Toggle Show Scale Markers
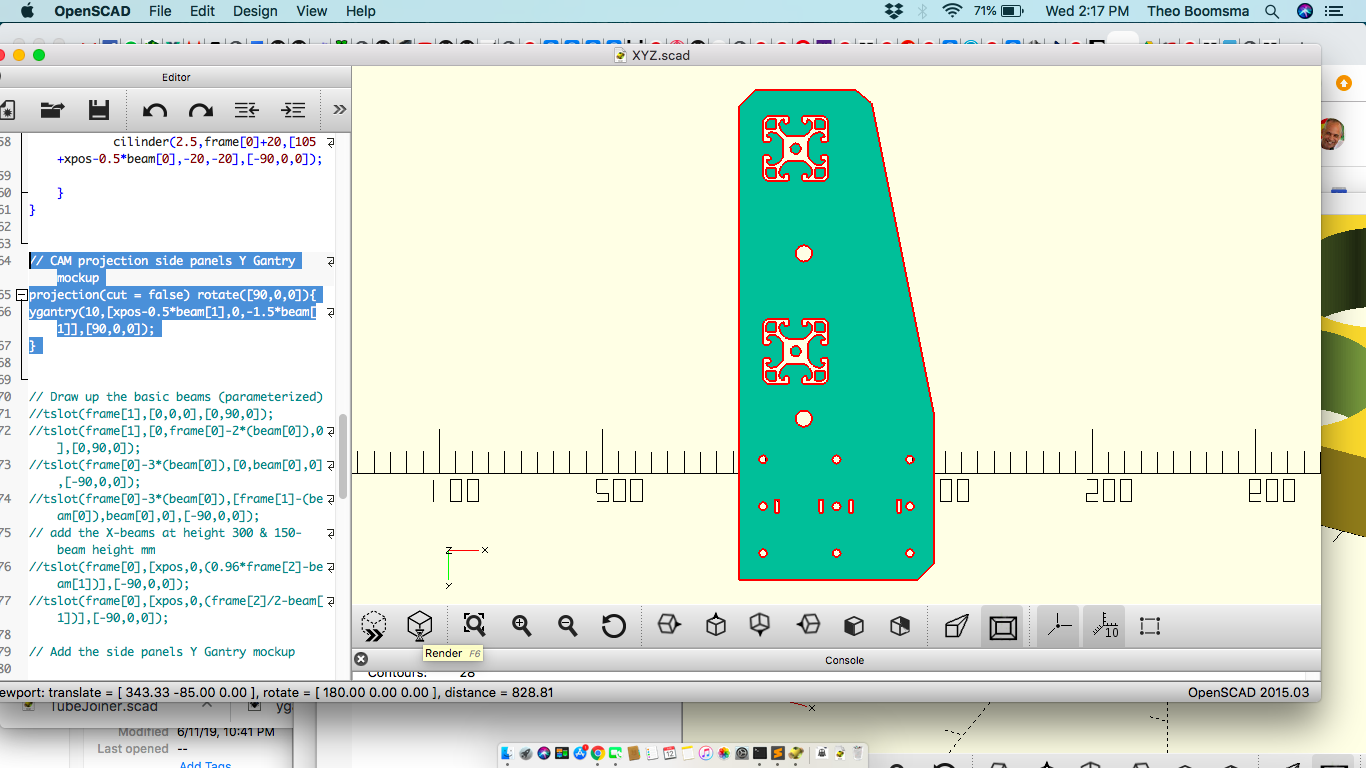The height and width of the screenshot is (768, 1366). (x=1104, y=626)
